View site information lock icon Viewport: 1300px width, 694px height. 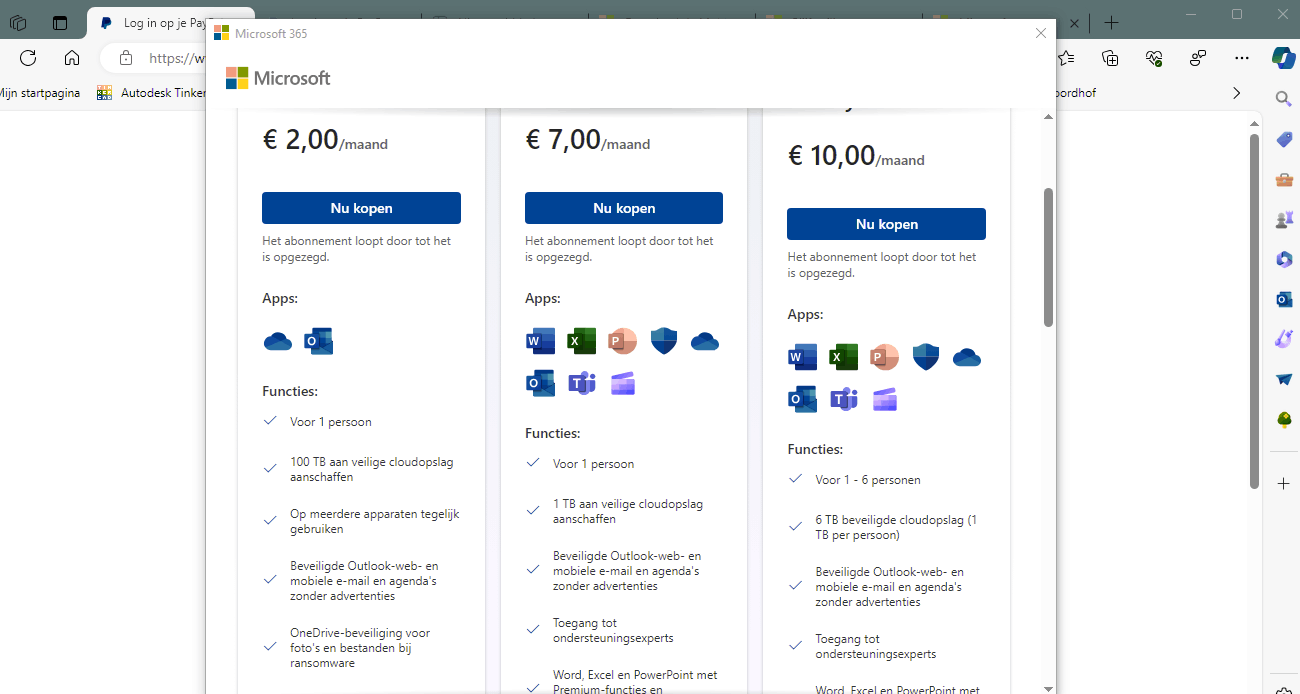point(126,58)
